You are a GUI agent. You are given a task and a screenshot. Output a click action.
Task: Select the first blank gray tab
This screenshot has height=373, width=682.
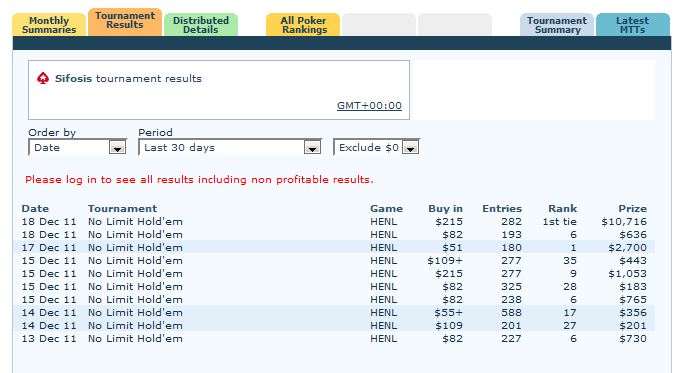pyautogui.click(x=379, y=25)
